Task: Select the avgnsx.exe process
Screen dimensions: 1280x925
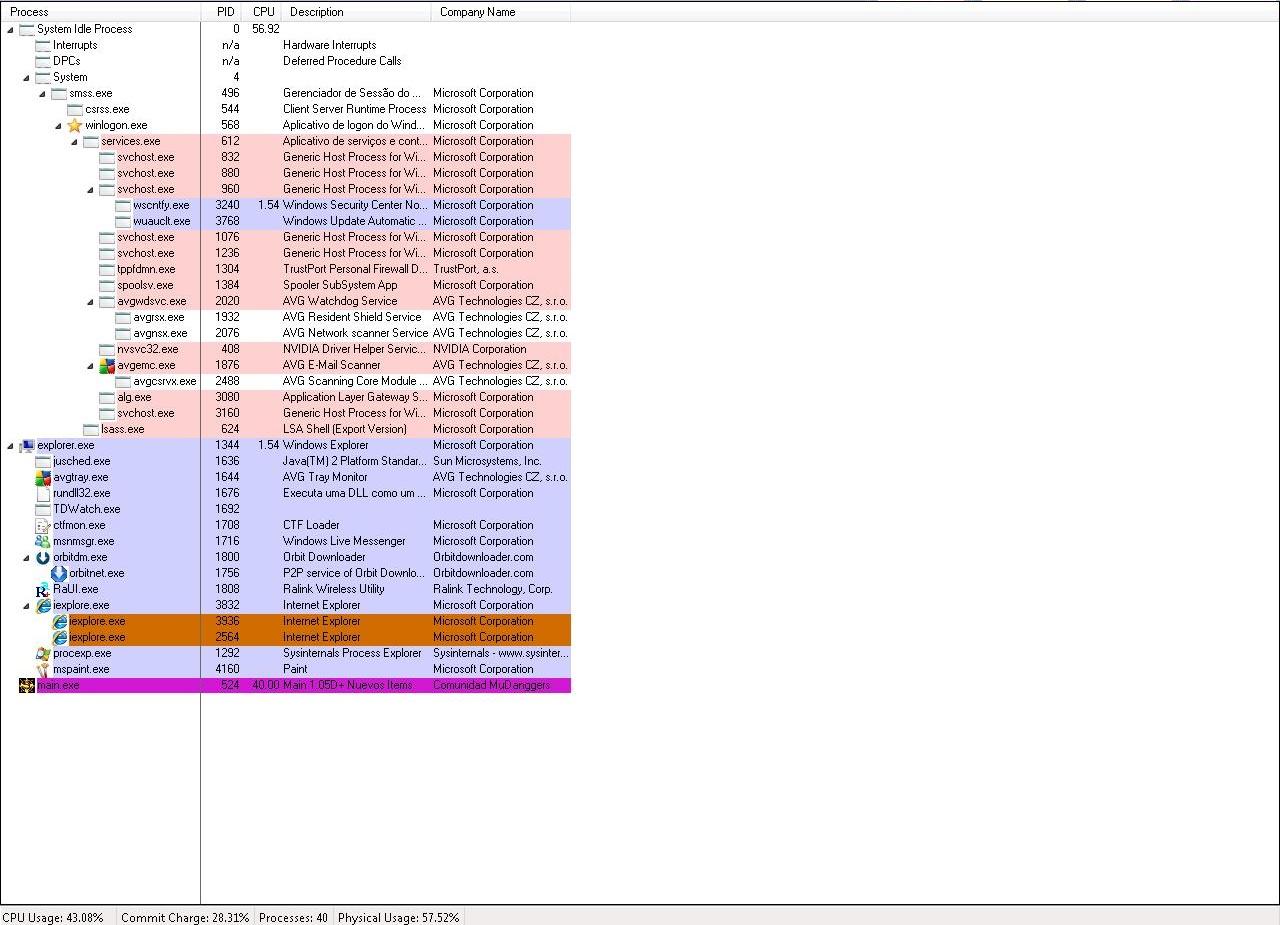Action: point(285,333)
